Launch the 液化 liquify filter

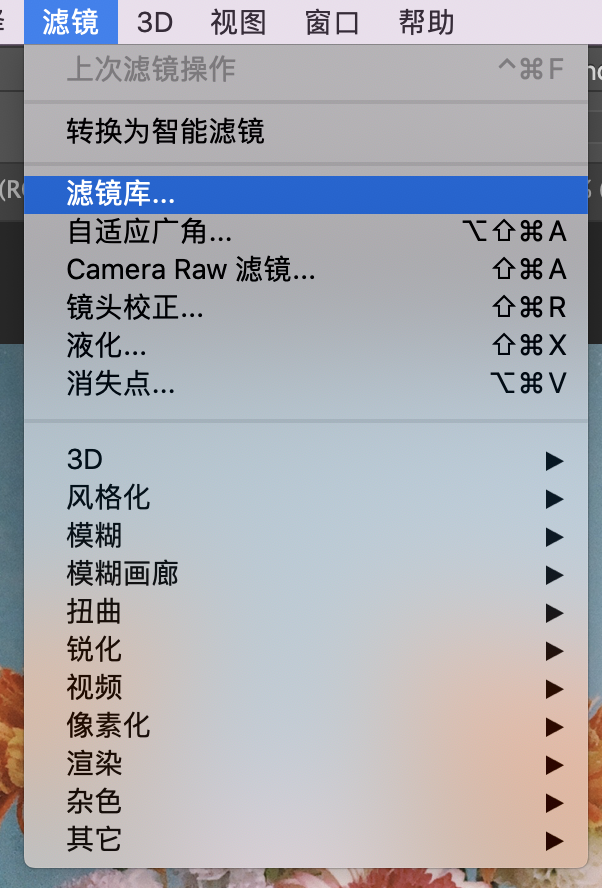(107, 346)
